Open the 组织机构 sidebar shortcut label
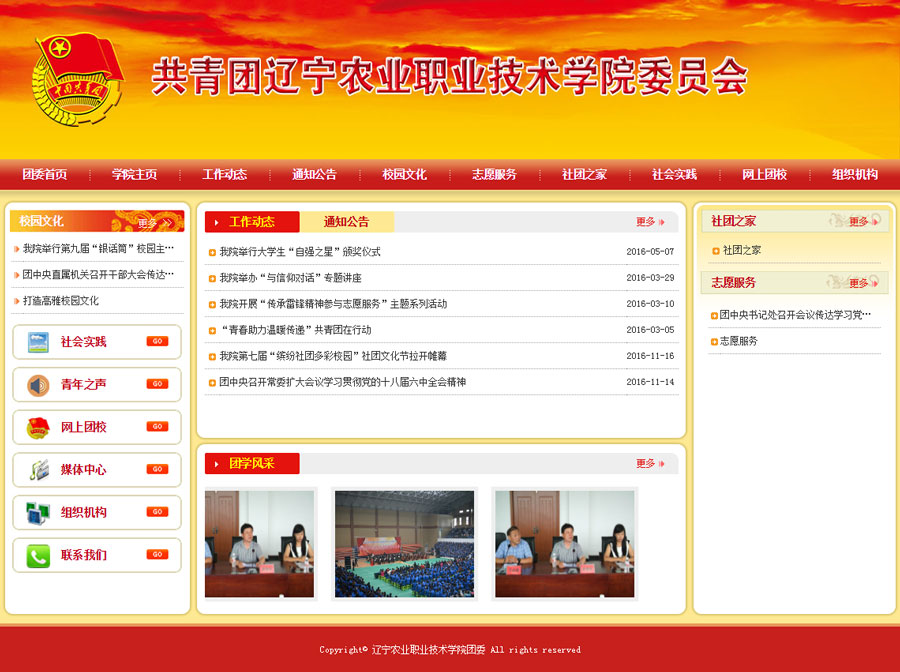The width and height of the screenshot is (900, 672). [84, 512]
